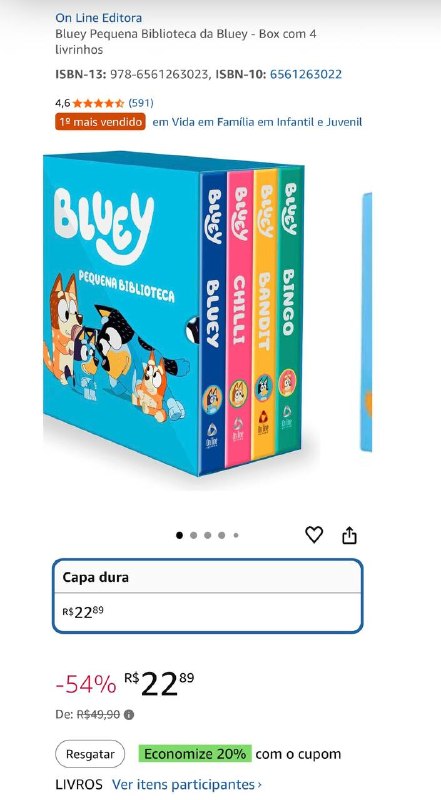Select the first carousel dot
This screenshot has height=800, width=441.
point(179,535)
